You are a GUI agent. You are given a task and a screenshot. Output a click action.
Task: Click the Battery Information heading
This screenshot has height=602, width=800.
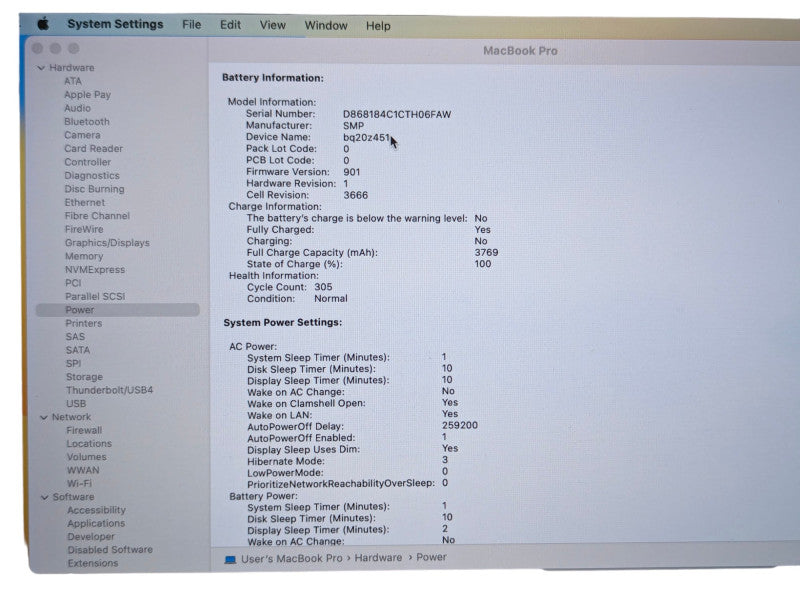272,78
